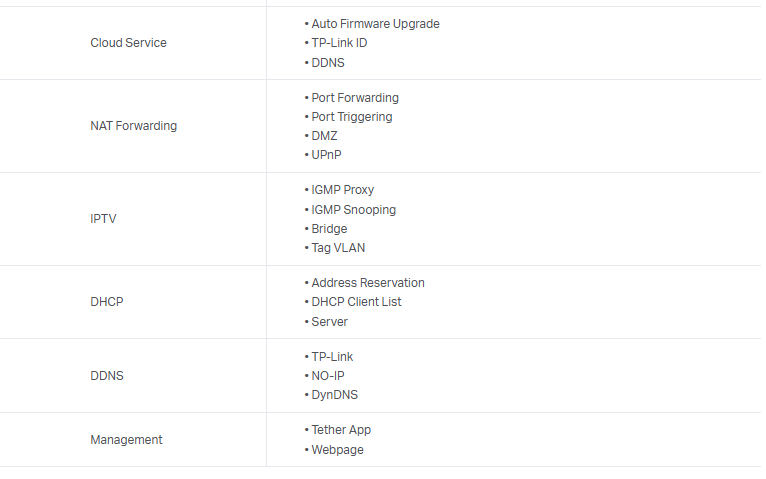Click the Management row label
This screenshot has width=766, height=479.
click(x=126, y=440)
